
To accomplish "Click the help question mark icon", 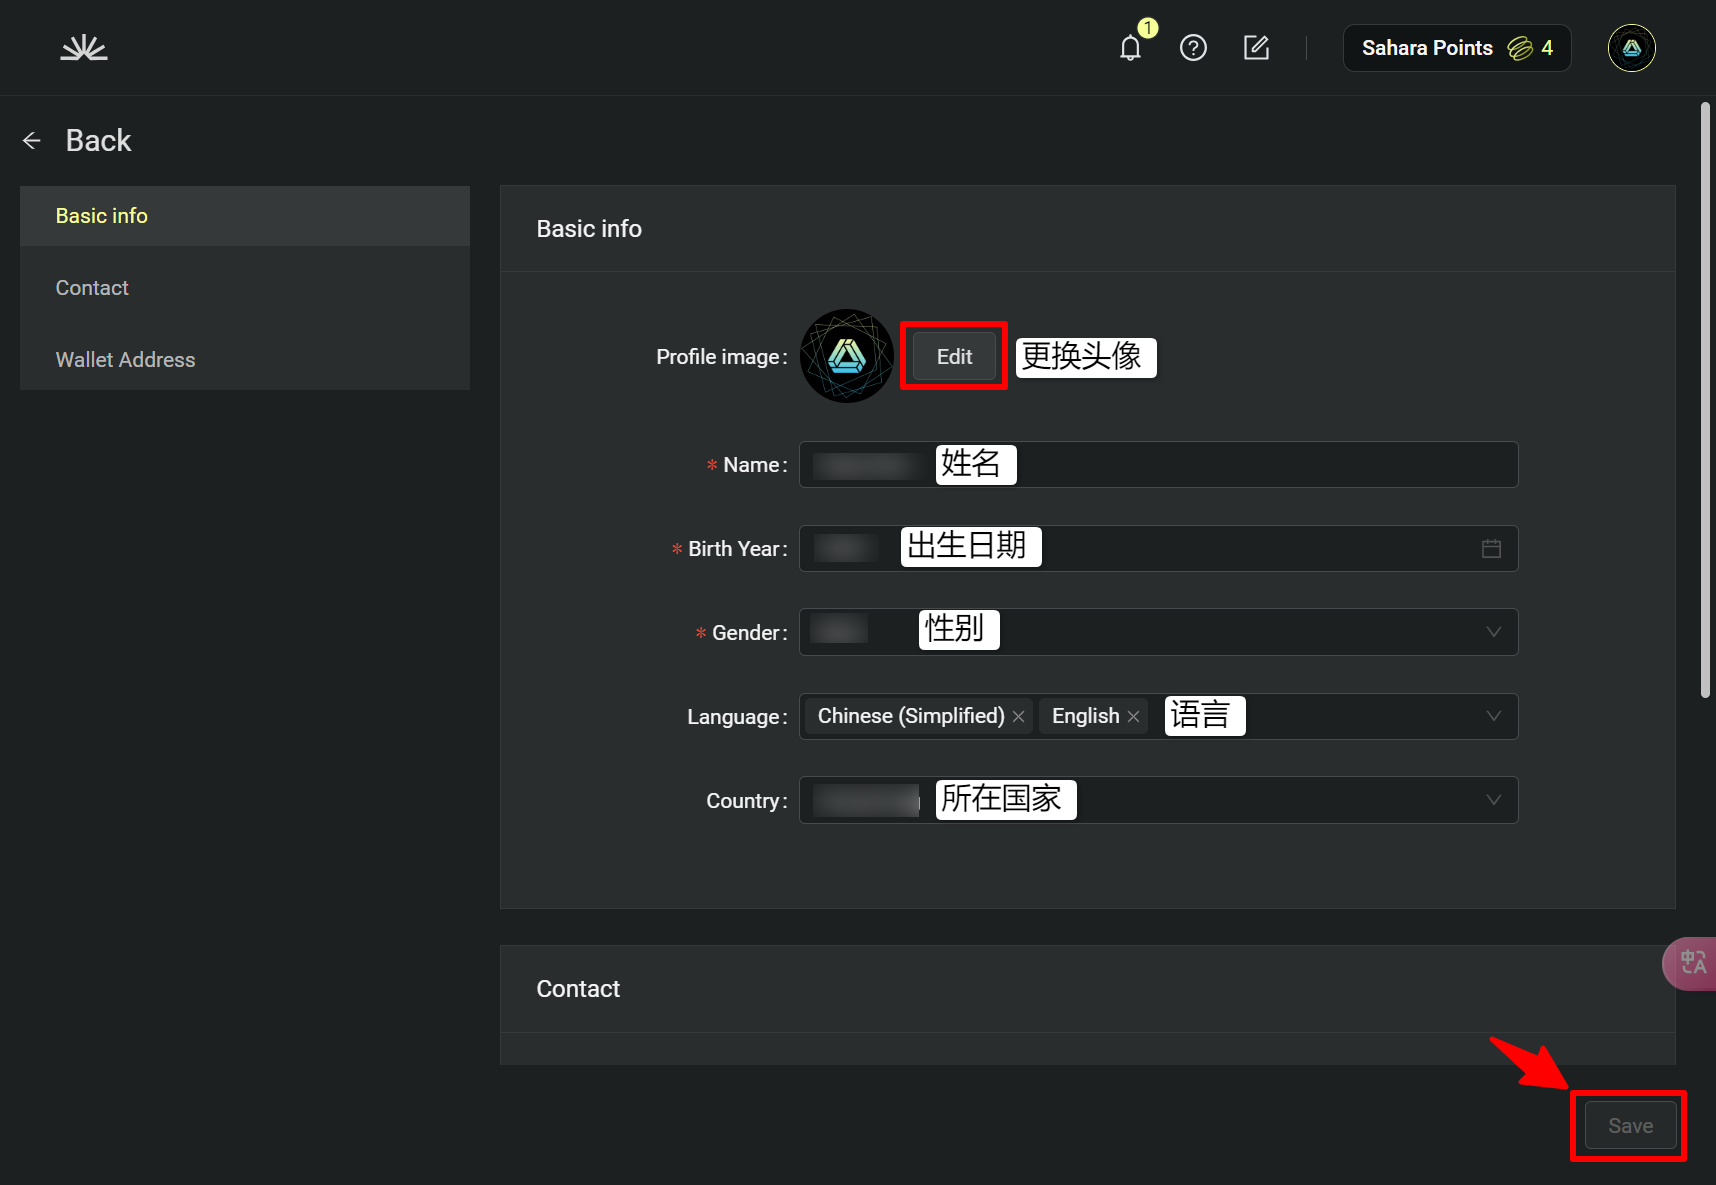I will coord(1193,48).
